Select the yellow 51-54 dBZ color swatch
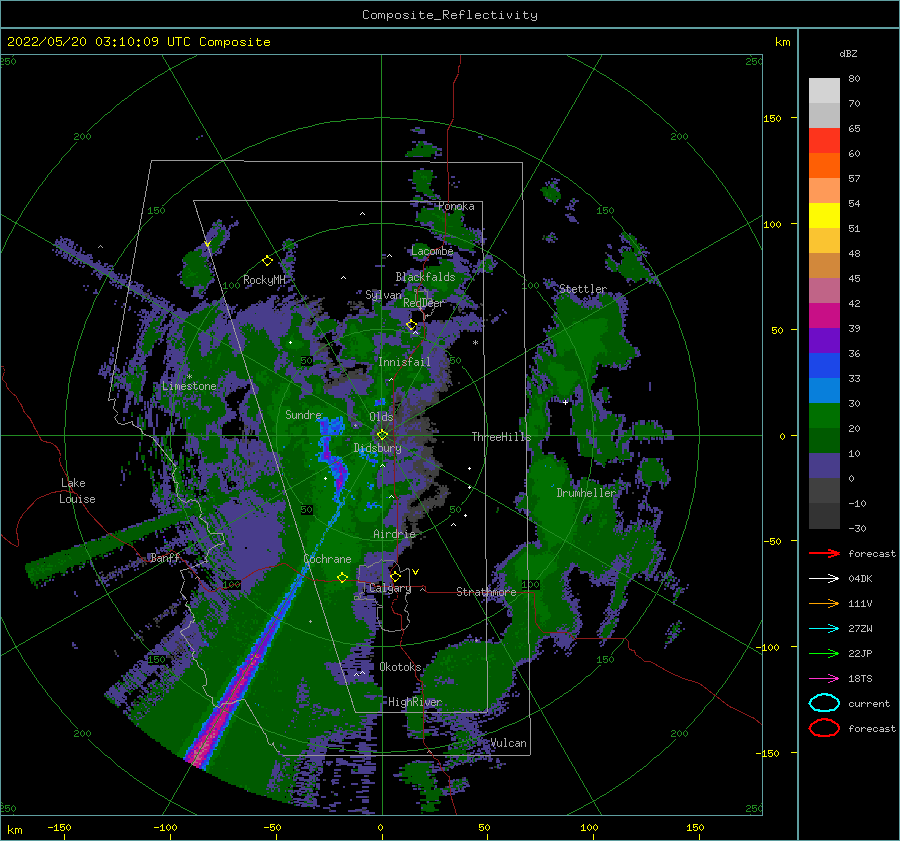Image resolution: width=900 pixels, height=841 pixels. [824, 216]
